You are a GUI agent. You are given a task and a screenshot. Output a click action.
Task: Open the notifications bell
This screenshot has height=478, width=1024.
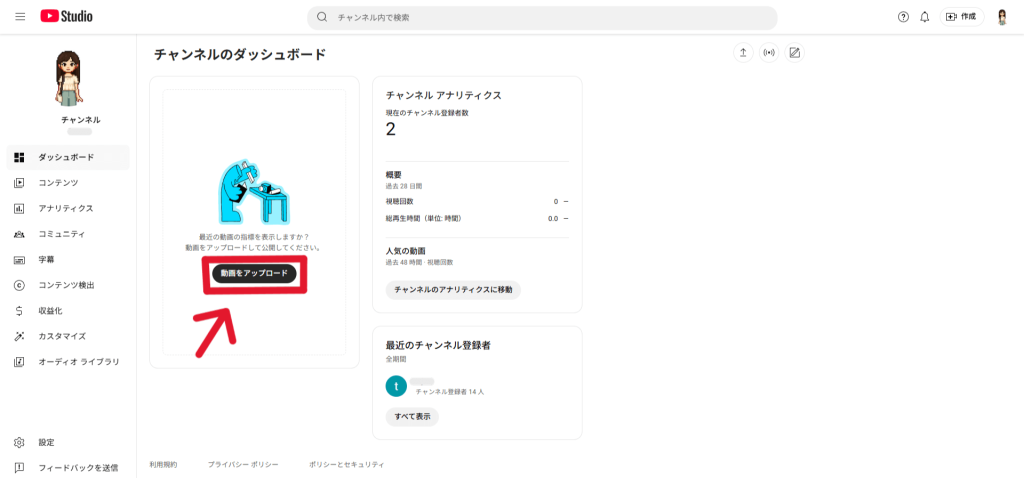[x=925, y=17]
